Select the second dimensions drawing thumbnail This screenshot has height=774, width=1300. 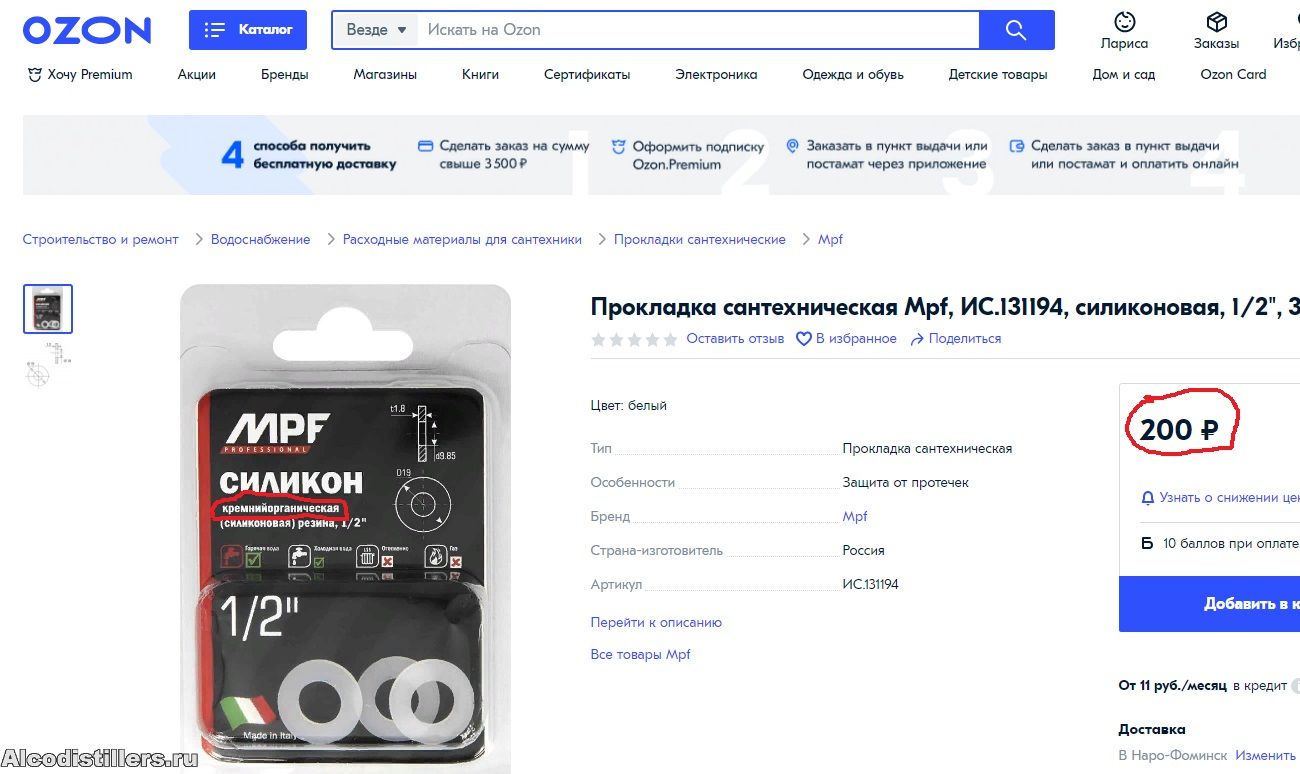click(48, 365)
